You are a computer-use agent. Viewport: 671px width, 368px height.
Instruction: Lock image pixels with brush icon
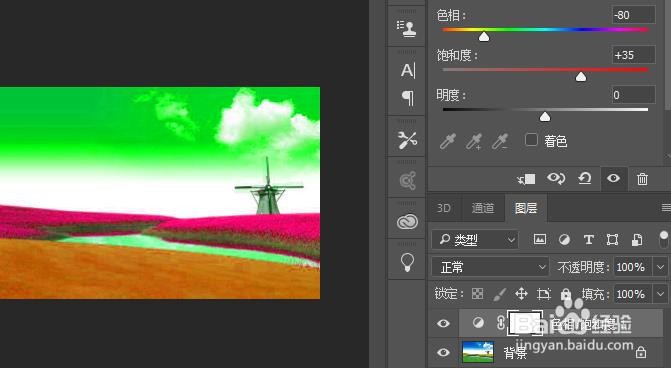499,294
